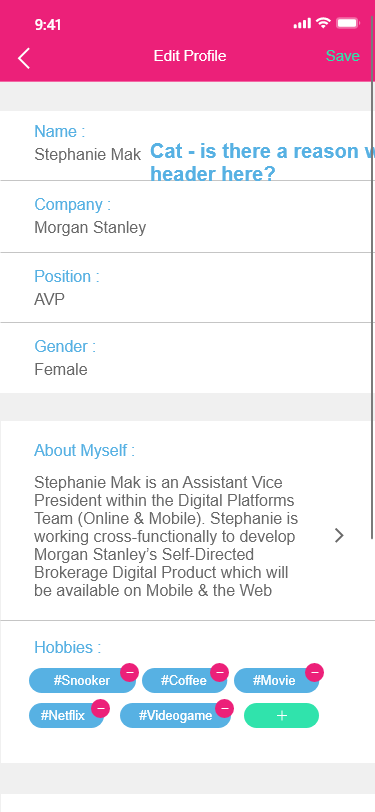The height and width of the screenshot is (812, 375).
Task: Remove the #Movie hobby tag
Action: [314, 672]
